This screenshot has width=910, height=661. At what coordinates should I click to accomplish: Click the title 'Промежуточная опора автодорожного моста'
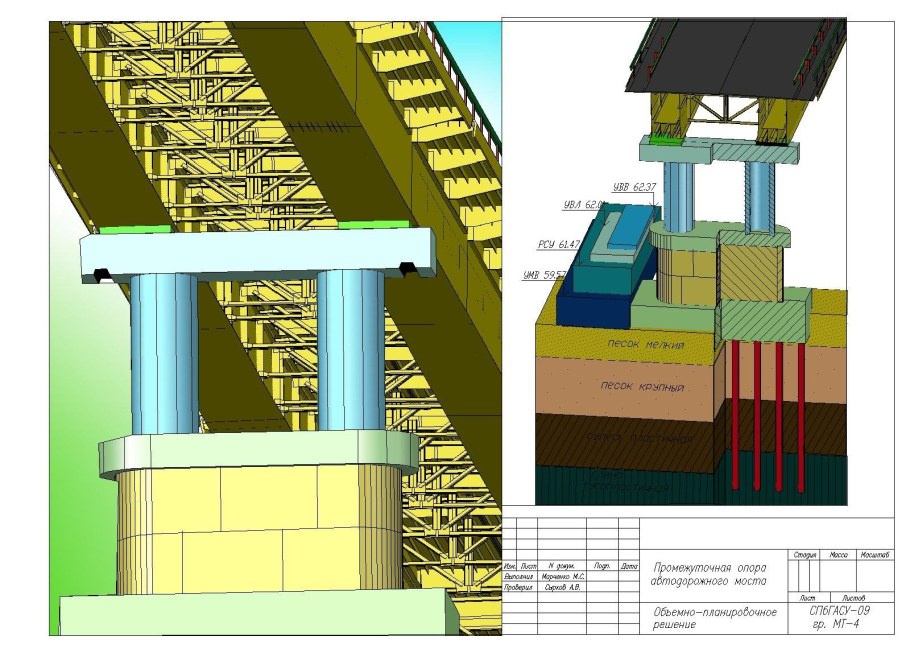click(709, 573)
